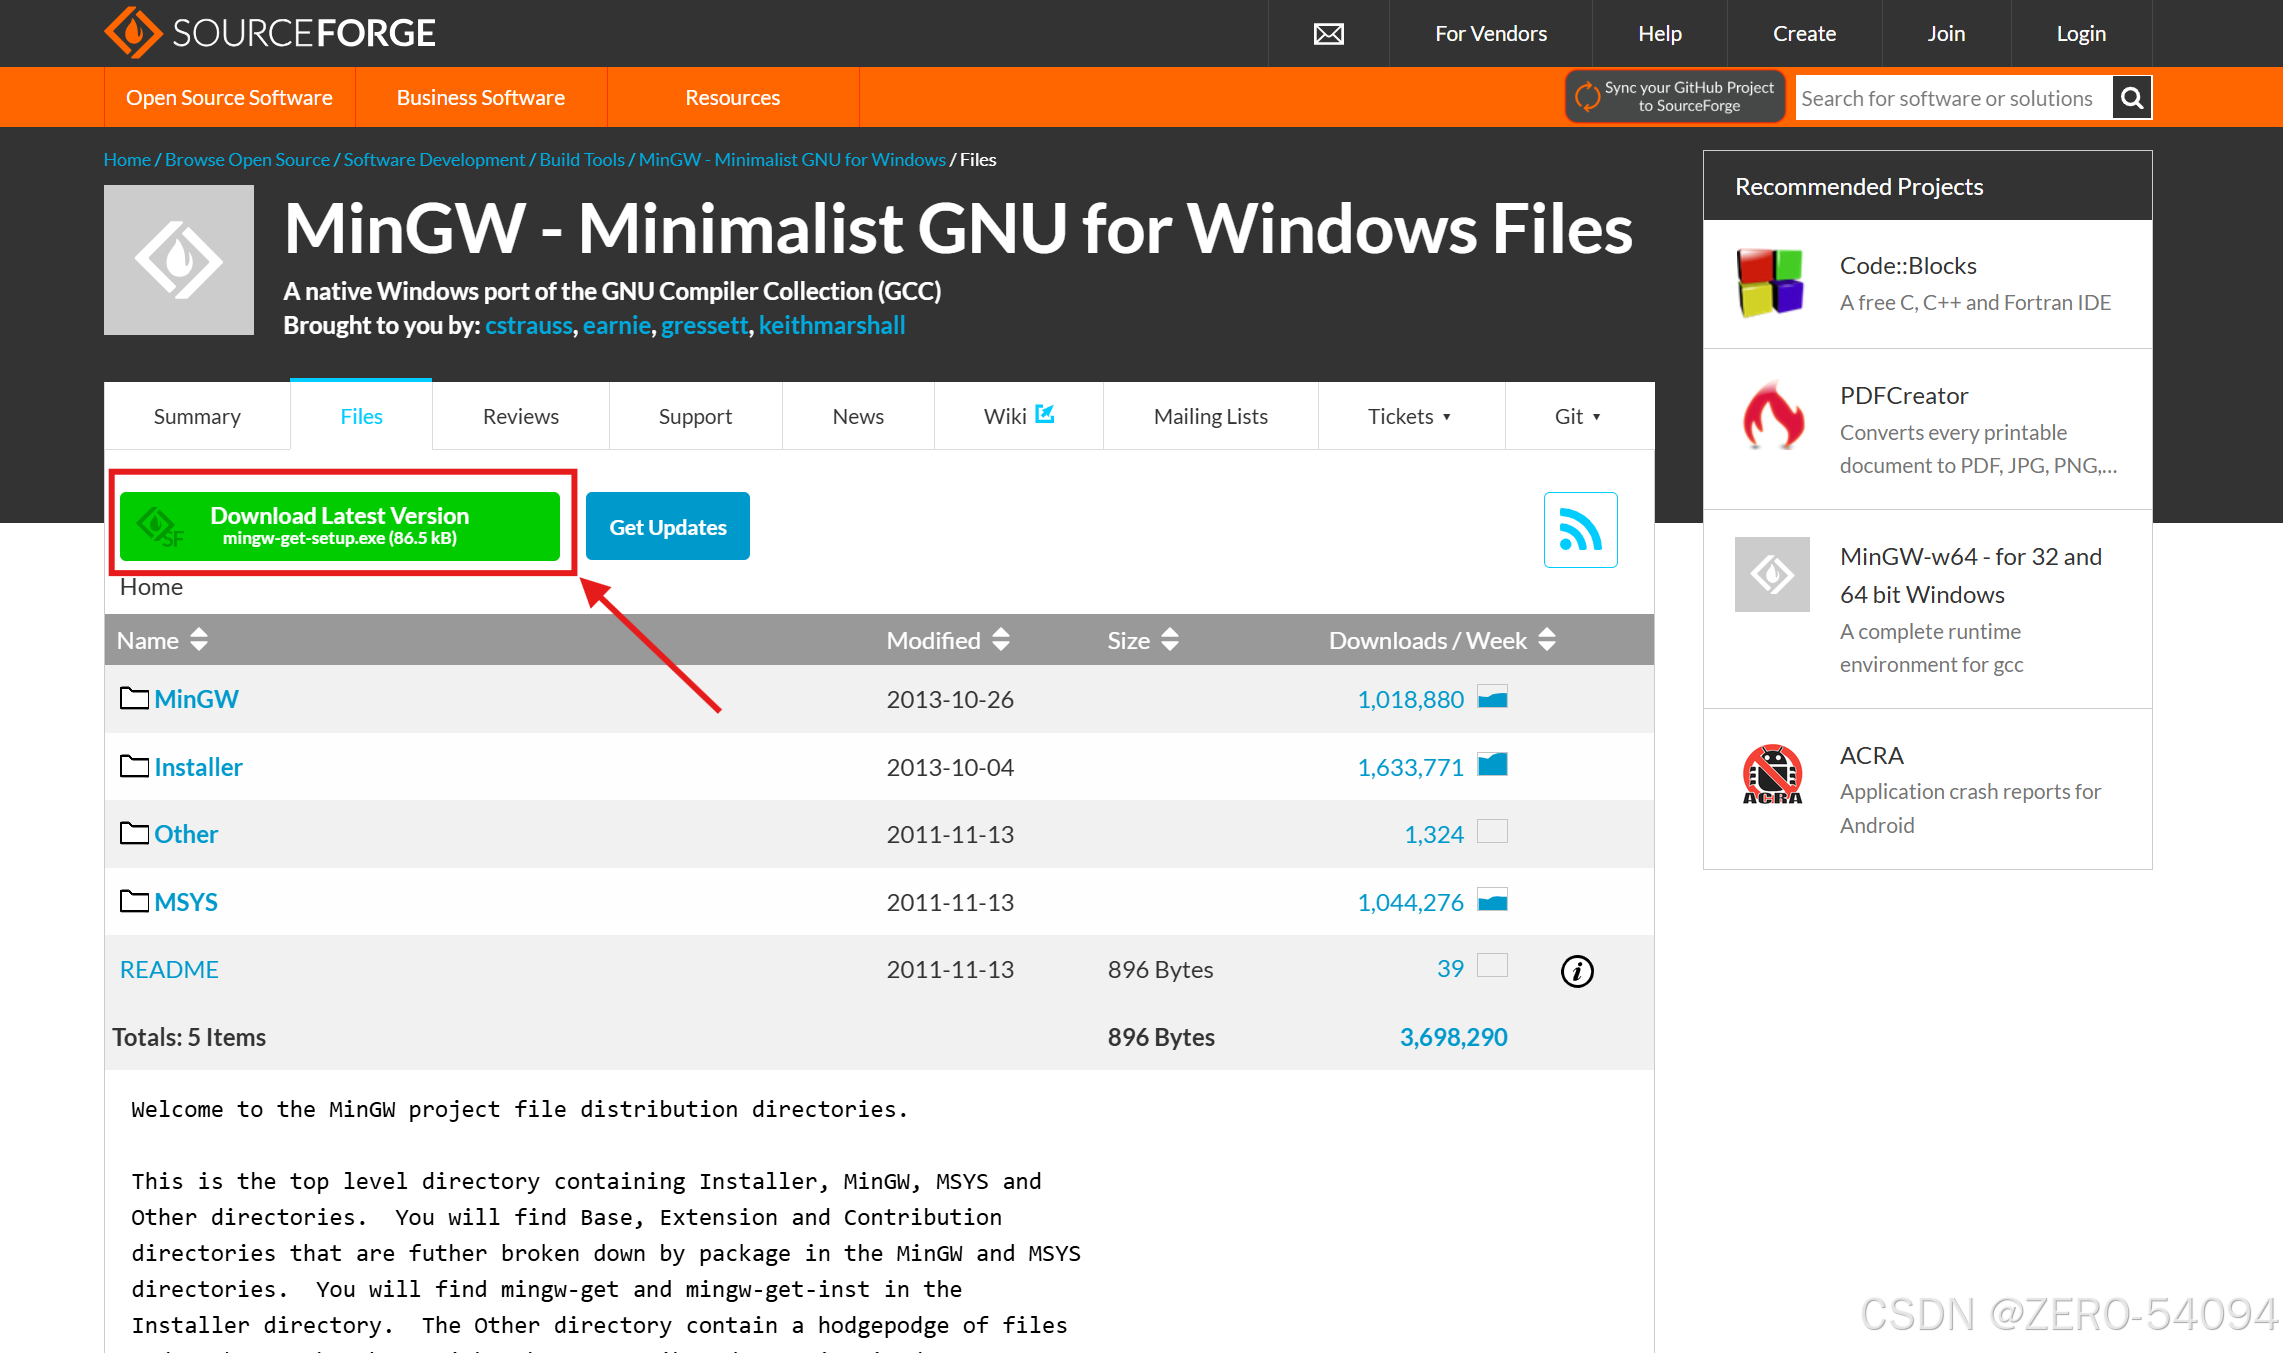Click Download Latest Version button
The width and height of the screenshot is (2283, 1353).
point(340,525)
